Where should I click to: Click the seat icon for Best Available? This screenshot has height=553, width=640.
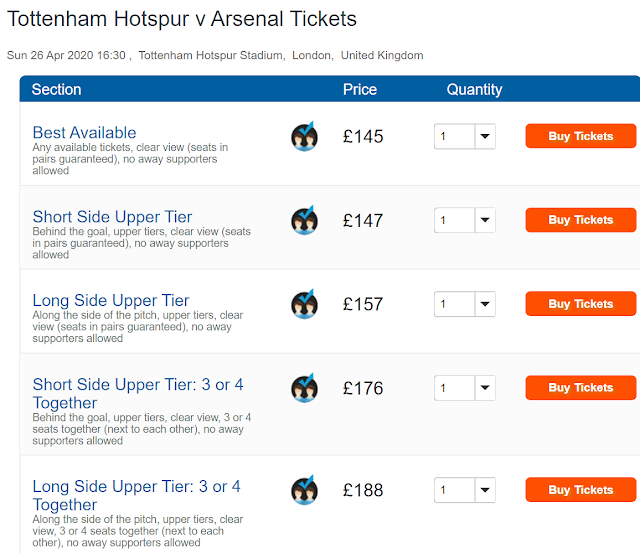click(304, 137)
